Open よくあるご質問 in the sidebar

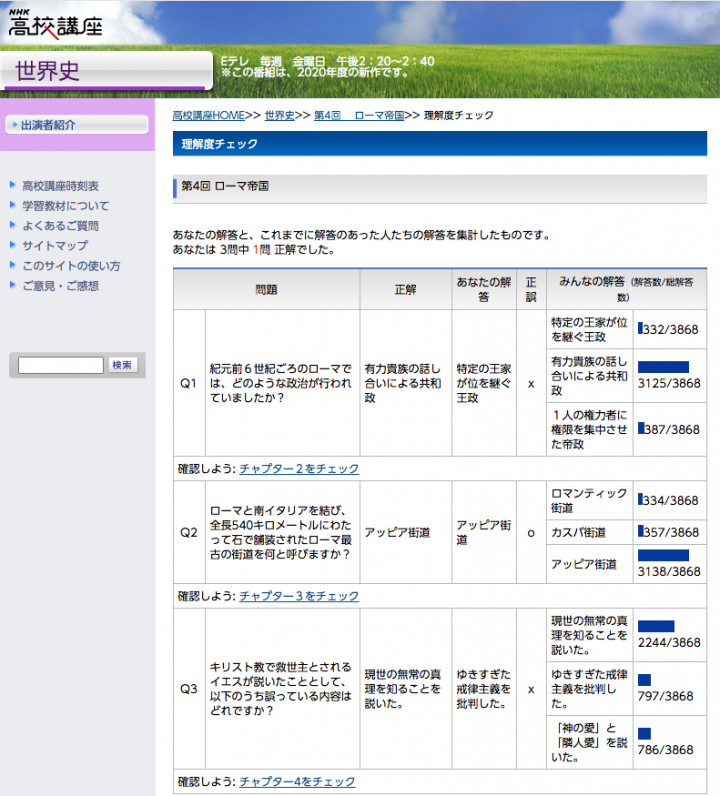pyautogui.click(x=60, y=226)
